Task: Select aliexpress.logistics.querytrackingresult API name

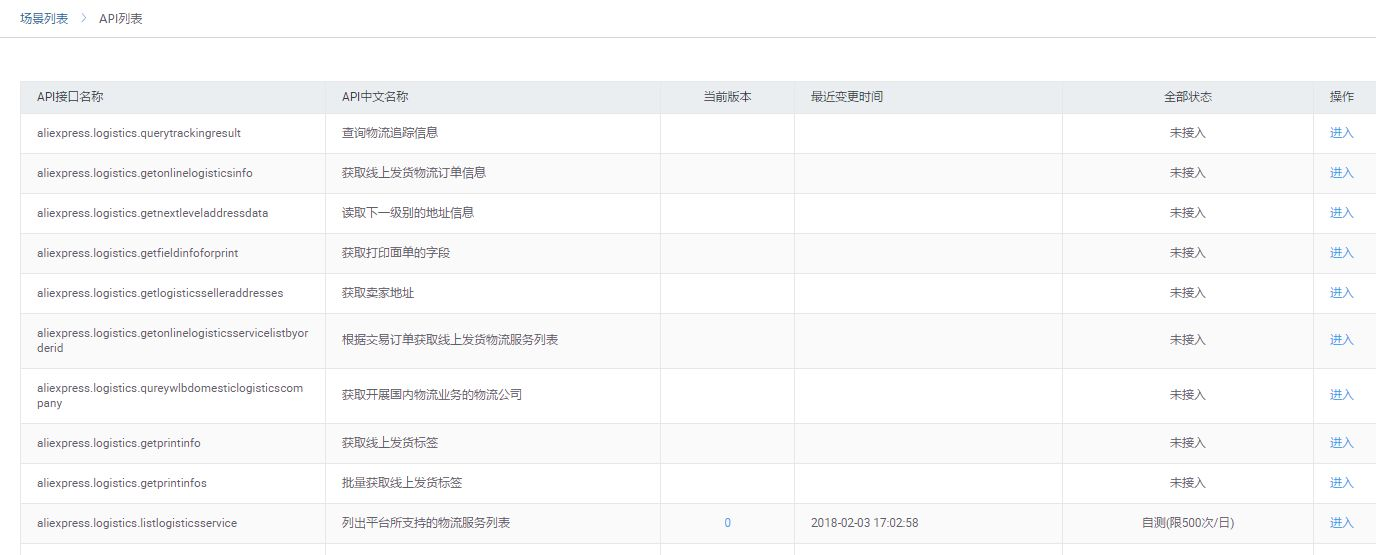Action: pos(139,133)
